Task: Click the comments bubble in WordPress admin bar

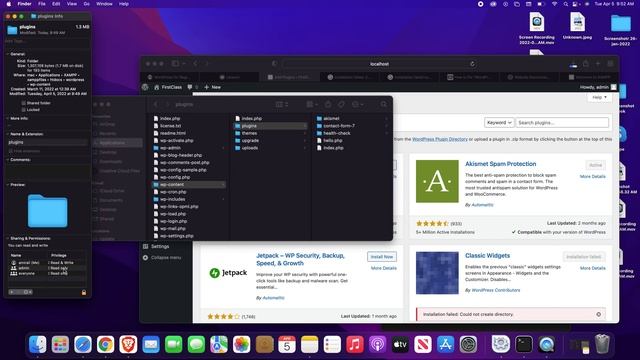Action: click(x=190, y=87)
